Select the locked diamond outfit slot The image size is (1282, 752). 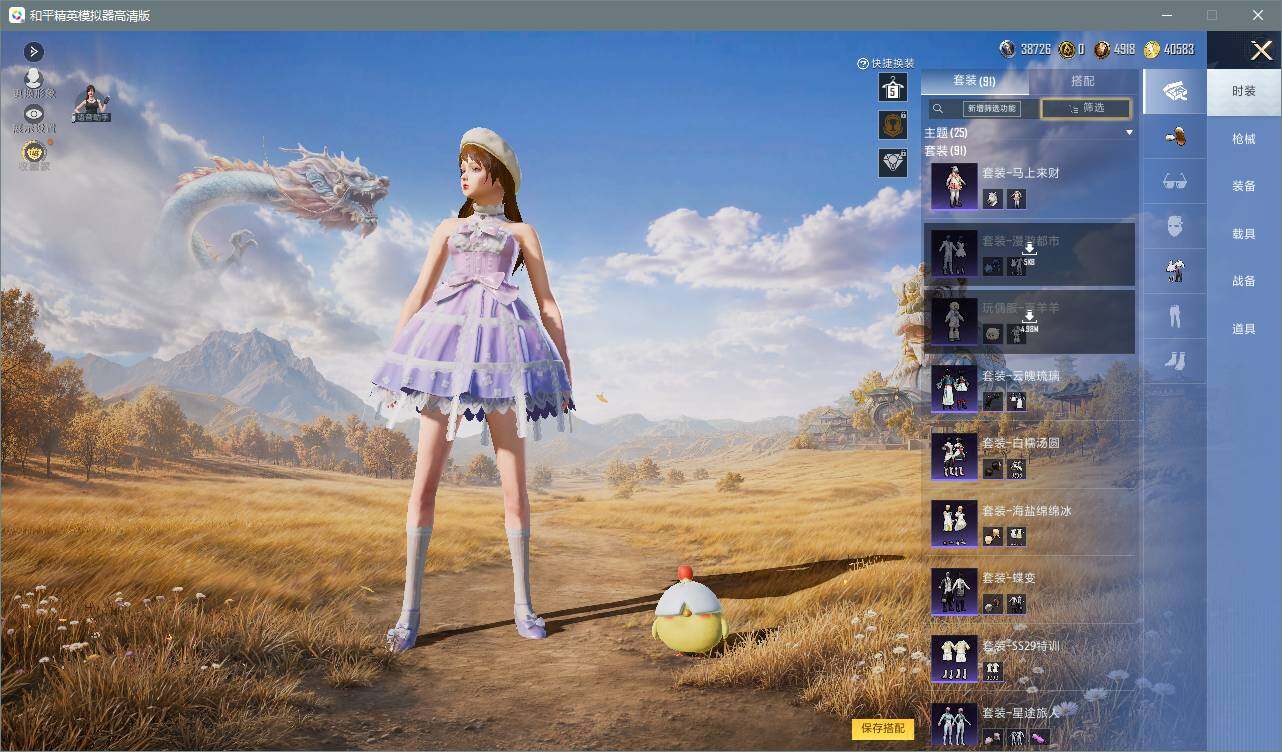(892, 162)
